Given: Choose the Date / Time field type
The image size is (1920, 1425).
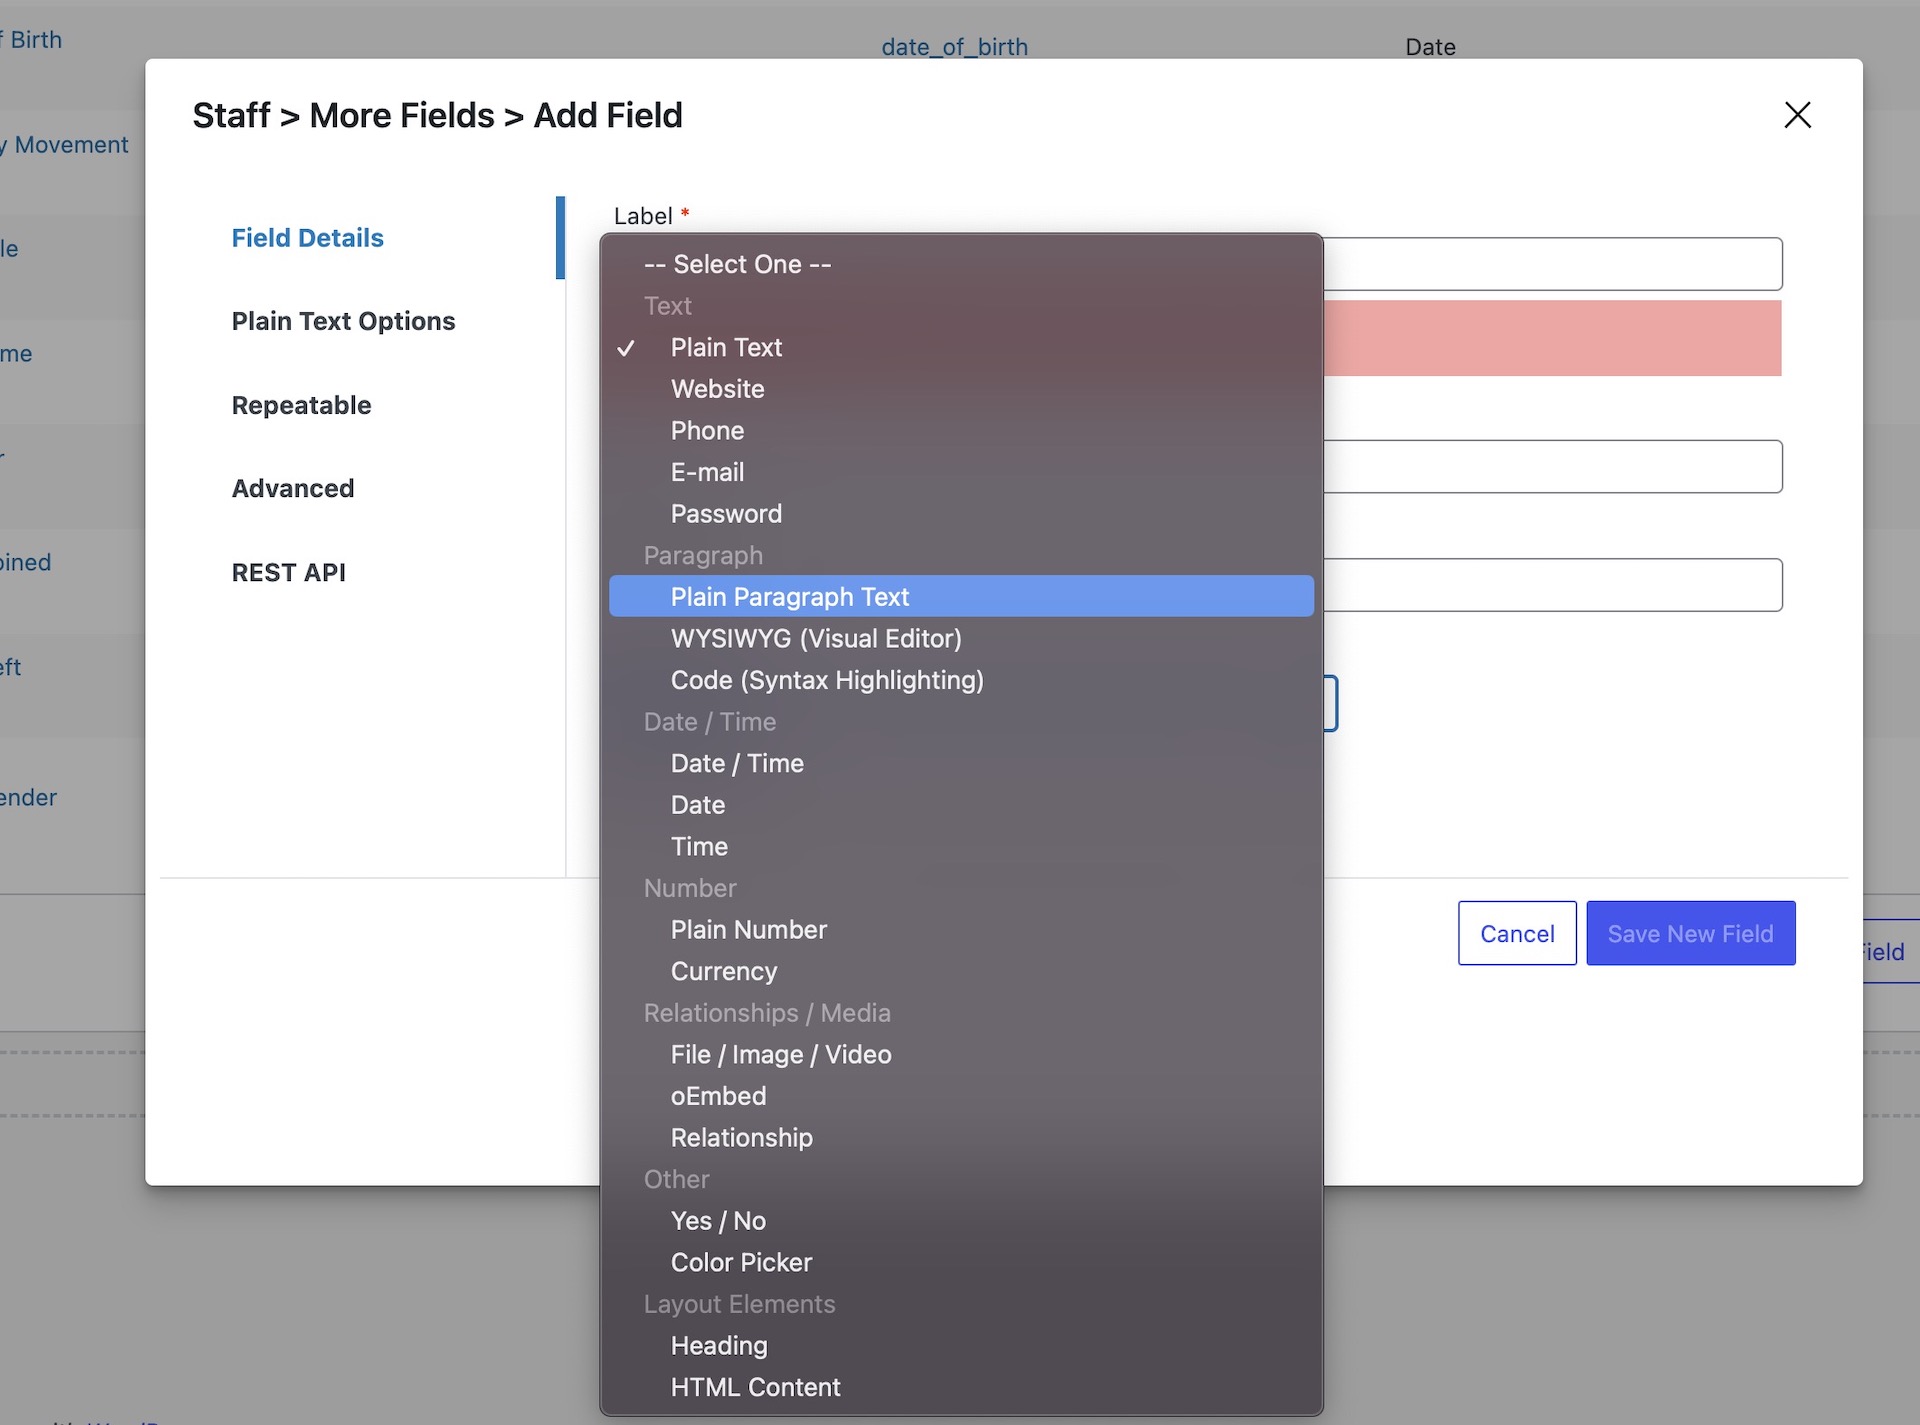Looking at the screenshot, I should tap(737, 763).
